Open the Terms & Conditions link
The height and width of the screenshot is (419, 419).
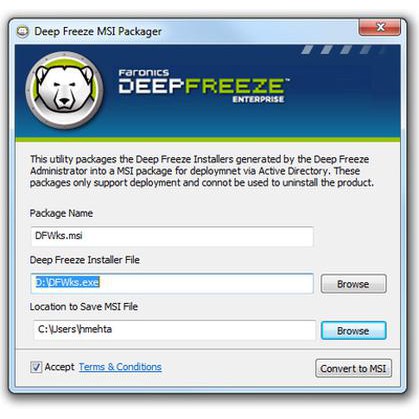tap(120, 367)
